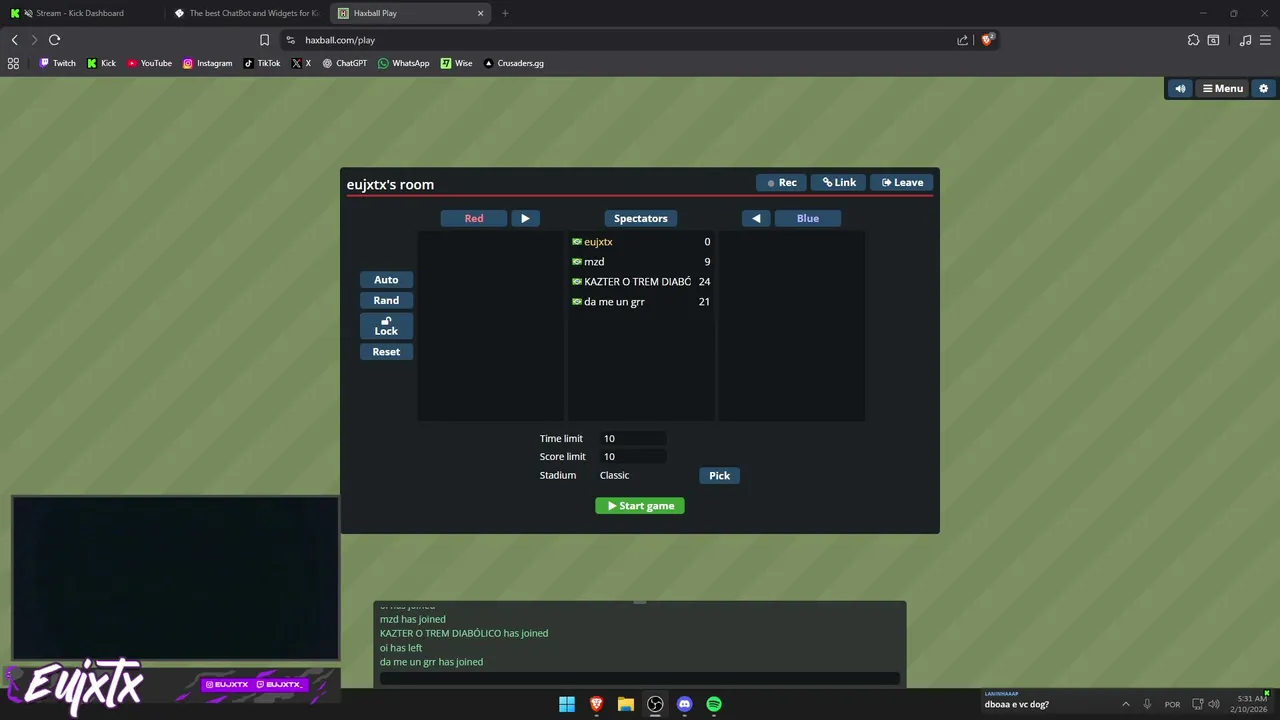Leave the room
Image resolution: width=1280 pixels, height=720 pixels.
902,183
